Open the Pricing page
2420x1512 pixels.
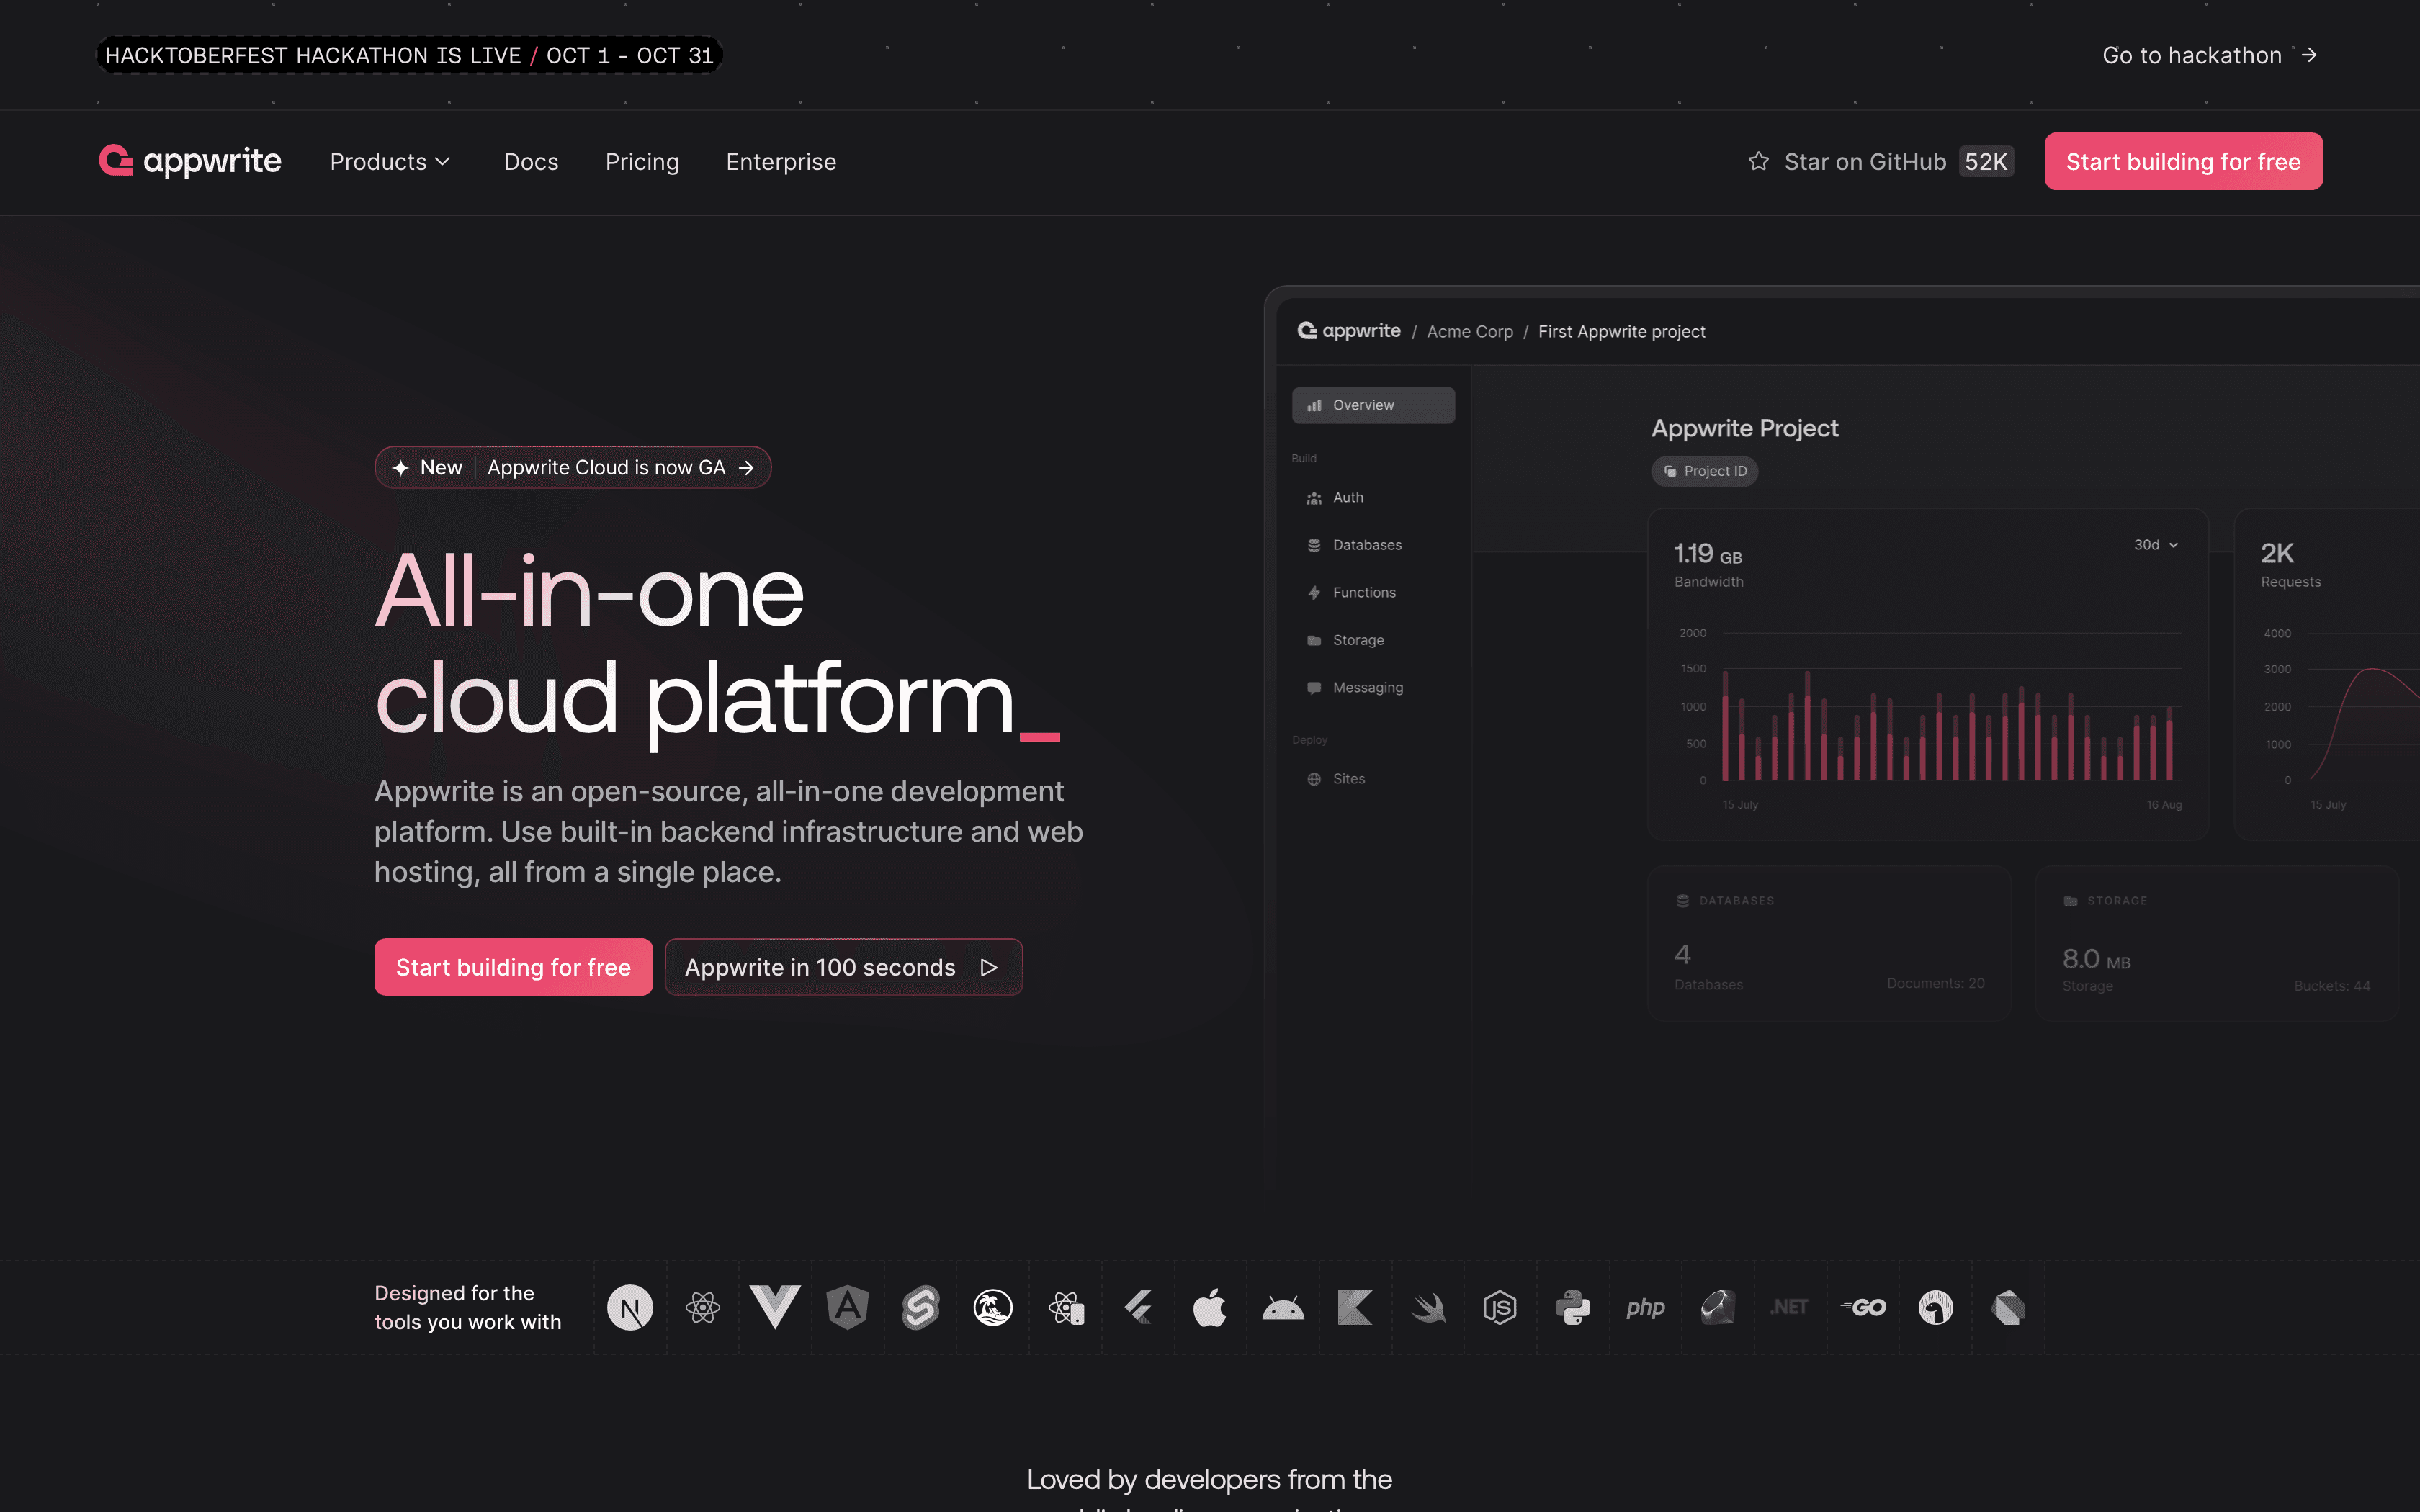click(x=642, y=161)
